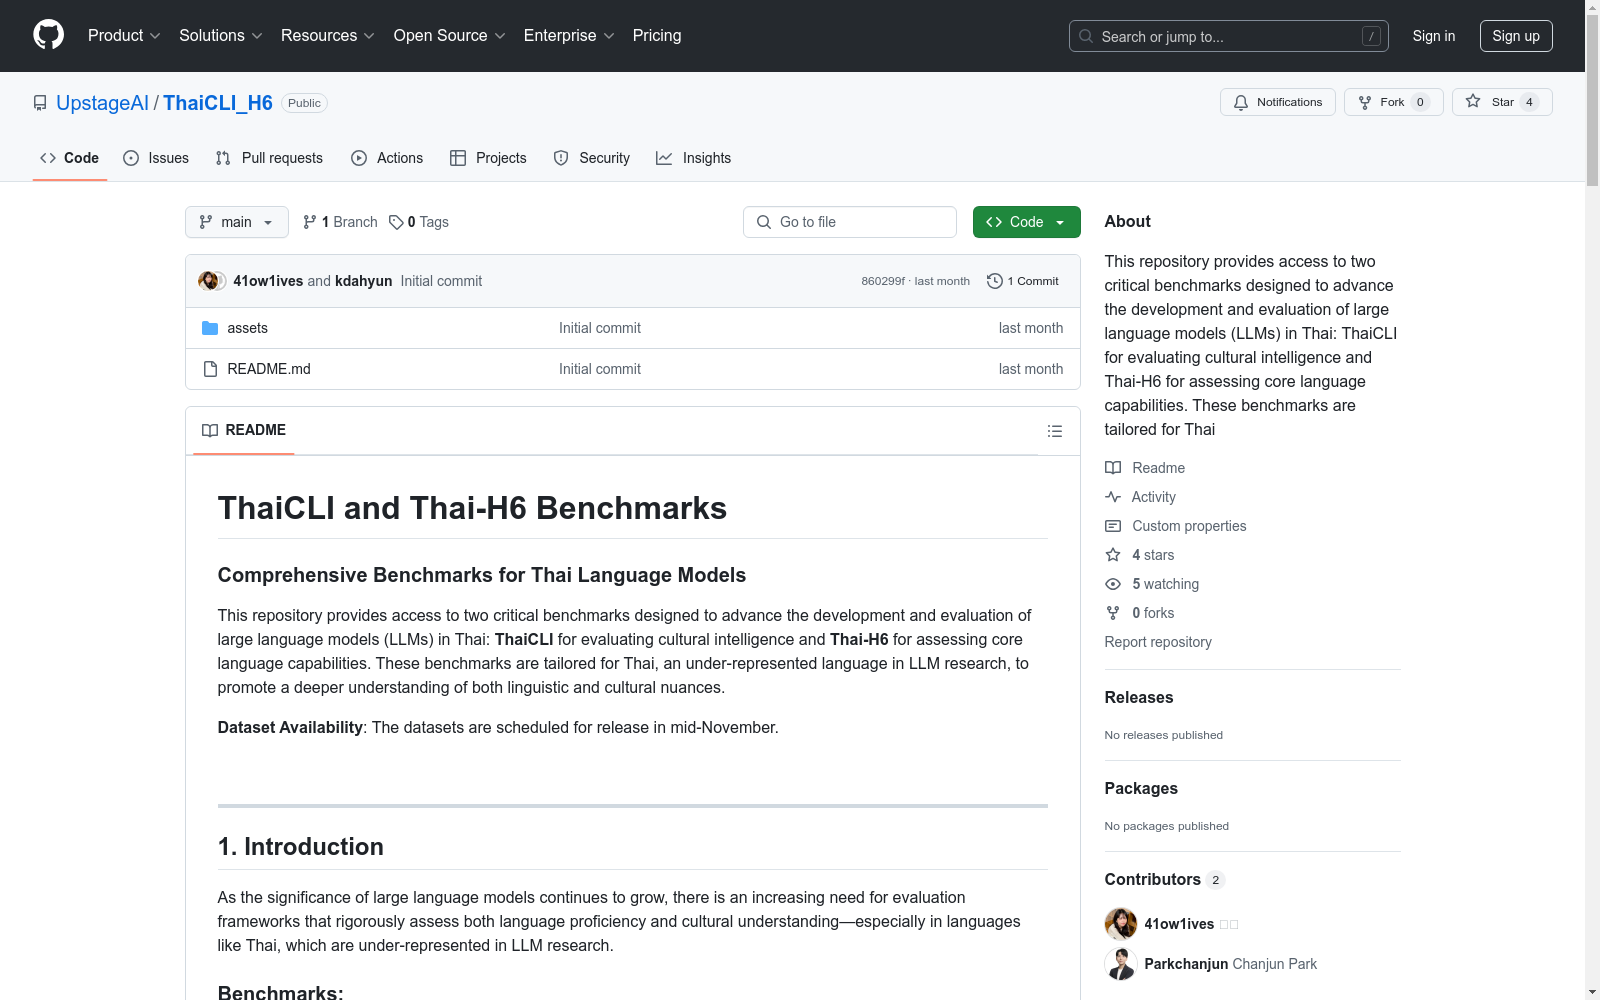Click the Readme book icon in About
This screenshot has height=1000, width=1600.
coord(1113,468)
